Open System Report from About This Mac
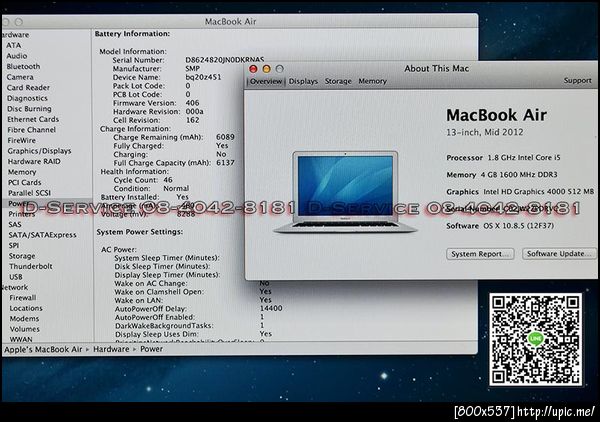The width and height of the screenshot is (600, 422). 480,254
